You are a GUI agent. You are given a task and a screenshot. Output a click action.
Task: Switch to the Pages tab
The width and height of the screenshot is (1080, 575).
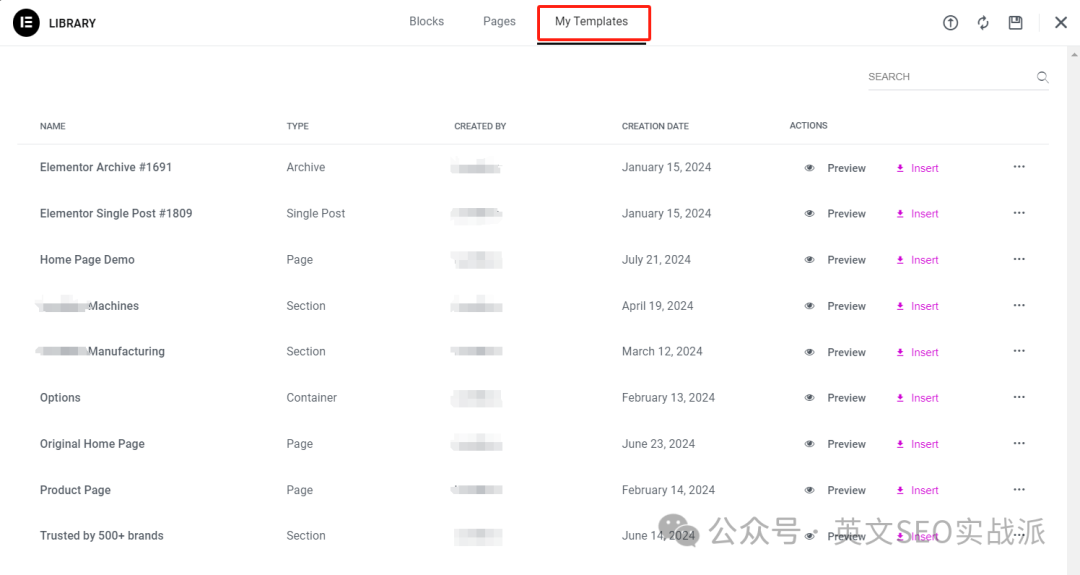click(x=499, y=21)
